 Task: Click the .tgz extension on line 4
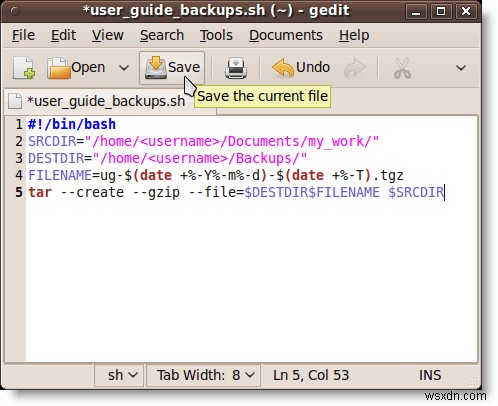tap(388, 175)
